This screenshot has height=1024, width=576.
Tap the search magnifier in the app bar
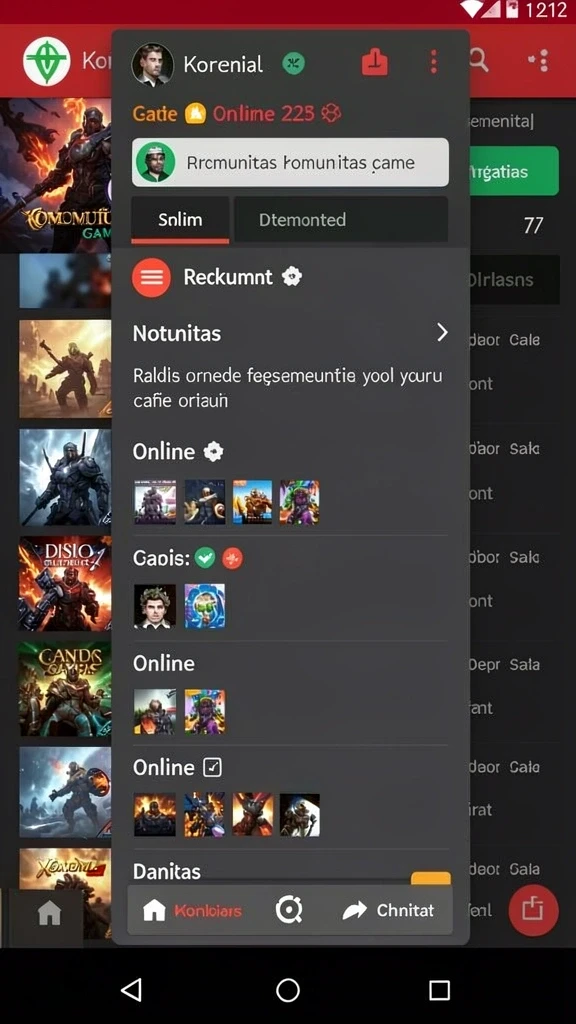[479, 61]
